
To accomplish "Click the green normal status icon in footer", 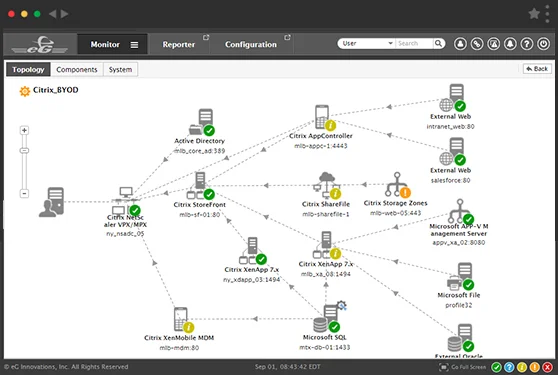I will point(496,367).
